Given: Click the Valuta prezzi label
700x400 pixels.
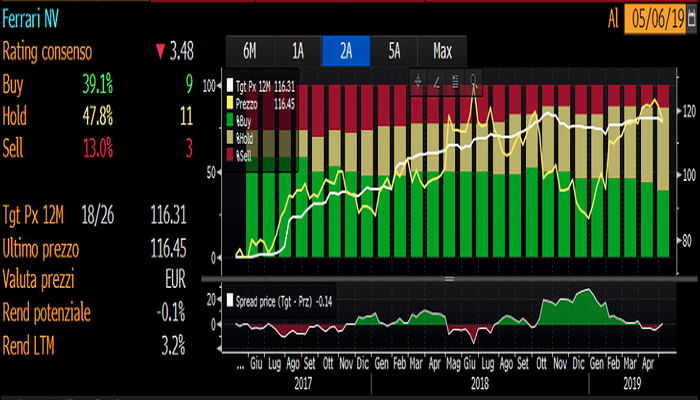Looking at the screenshot, I should (x=38, y=280).
